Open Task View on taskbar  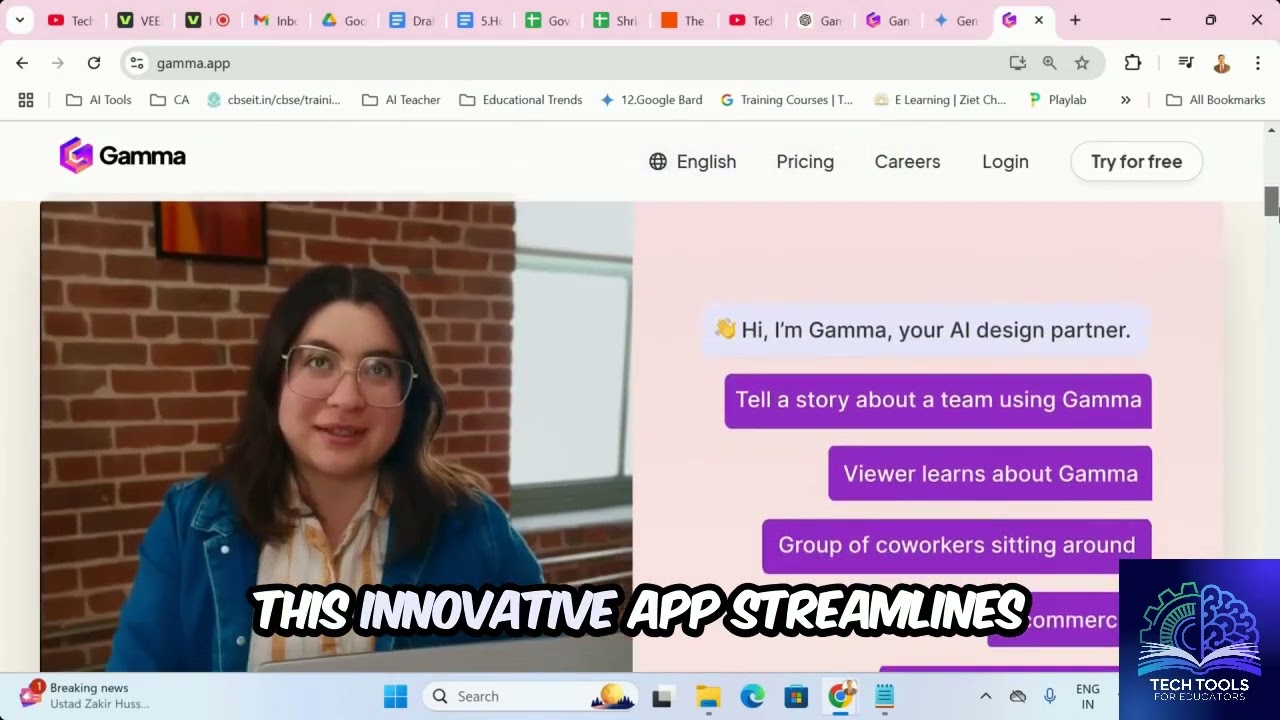coord(662,697)
